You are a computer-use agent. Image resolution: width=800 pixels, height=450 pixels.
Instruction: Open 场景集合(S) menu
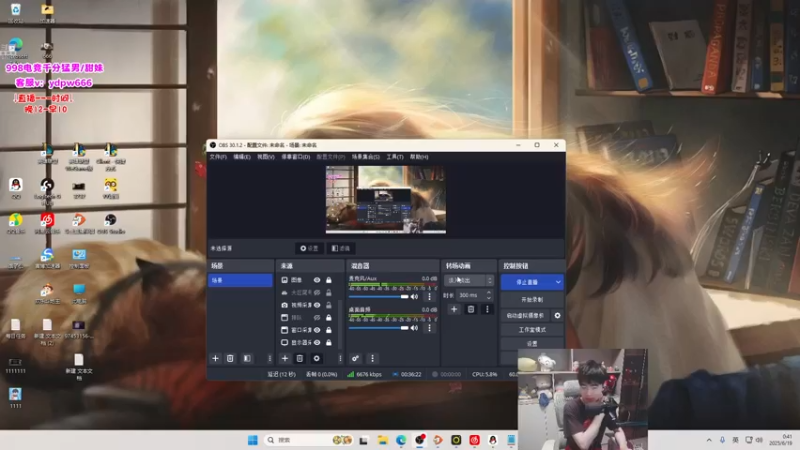point(366,157)
